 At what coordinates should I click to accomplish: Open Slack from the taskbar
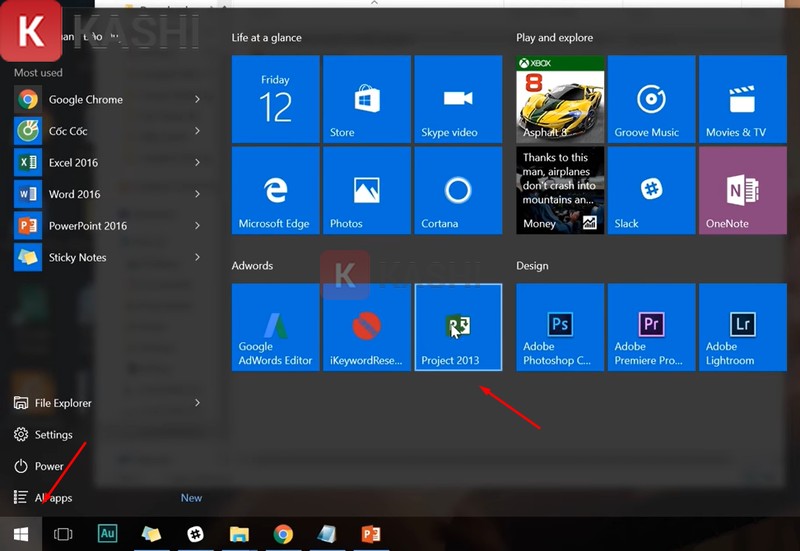click(x=195, y=534)
